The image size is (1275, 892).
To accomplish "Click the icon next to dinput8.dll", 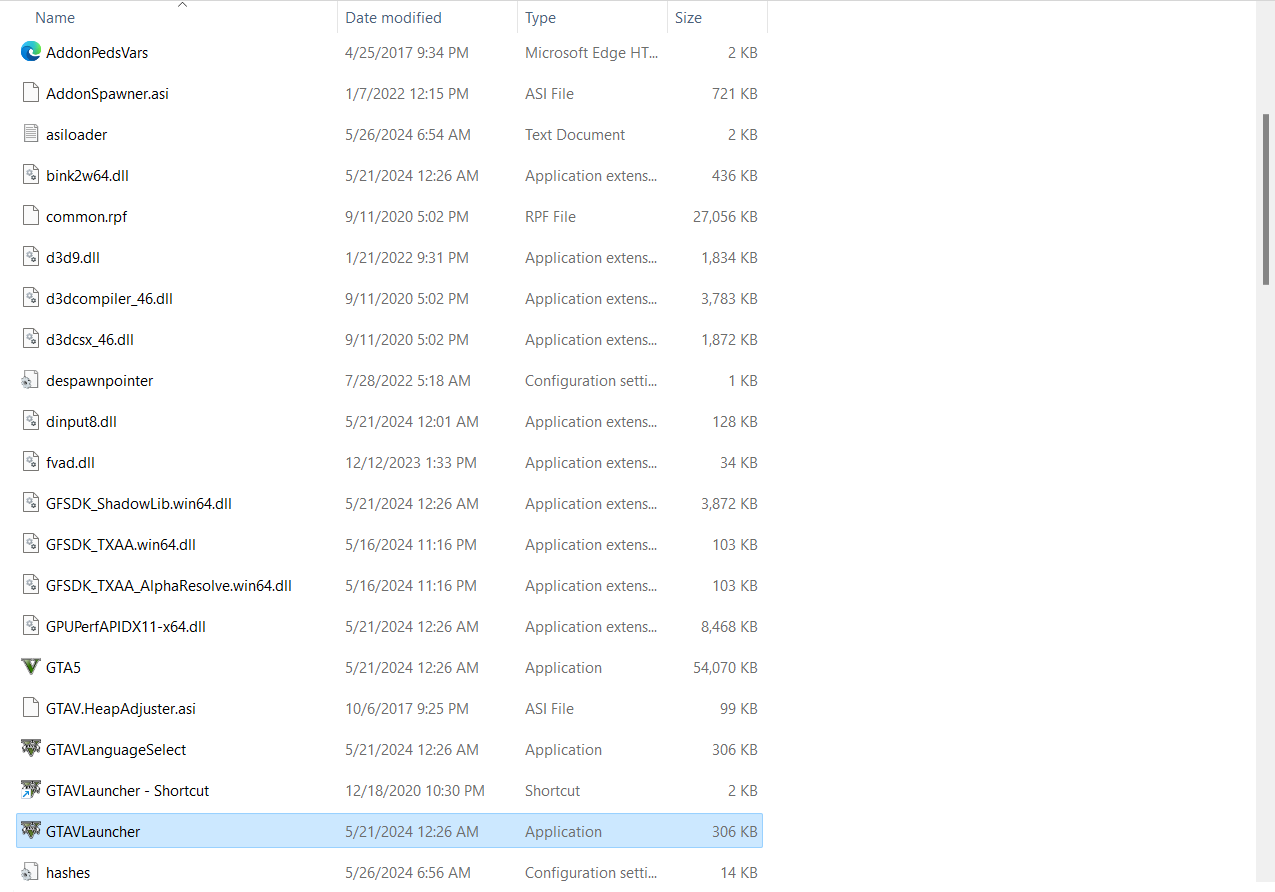I will click(31, 421).
